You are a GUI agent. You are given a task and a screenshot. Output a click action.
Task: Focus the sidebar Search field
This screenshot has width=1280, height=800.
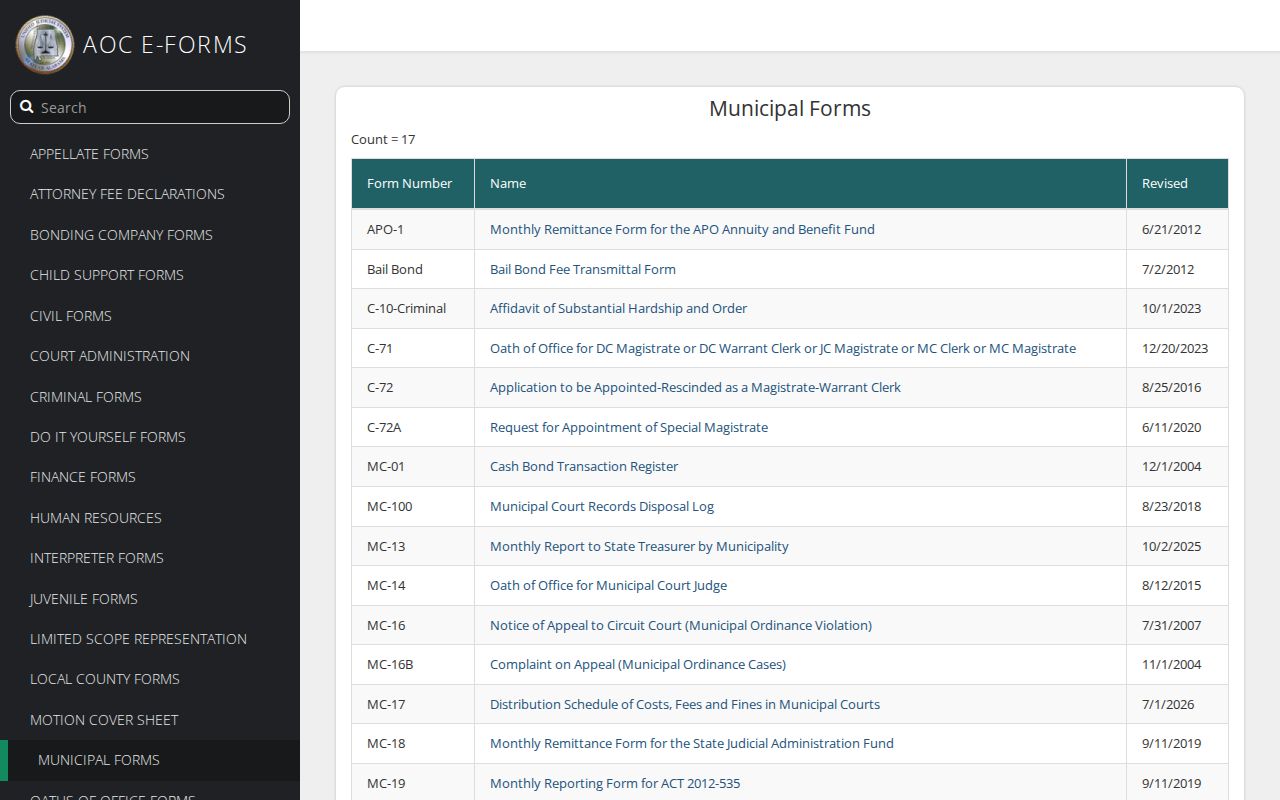[150, 107]
